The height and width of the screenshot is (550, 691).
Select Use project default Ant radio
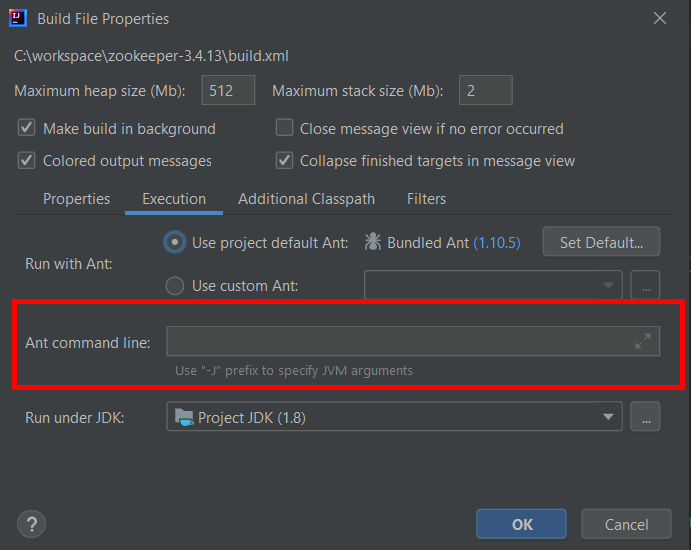[175, 242]
